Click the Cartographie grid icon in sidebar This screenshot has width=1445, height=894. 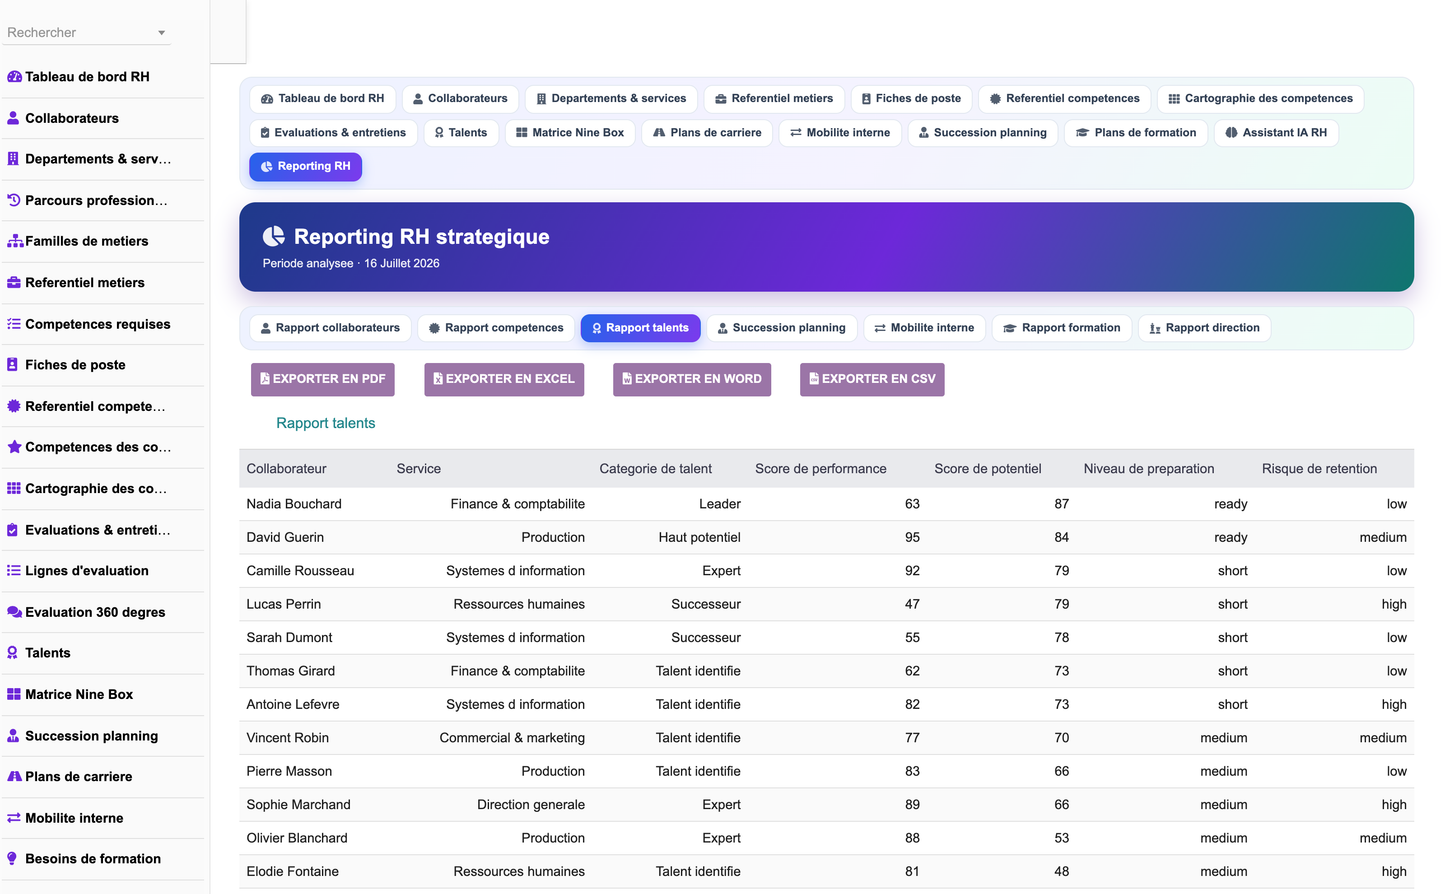14,489
